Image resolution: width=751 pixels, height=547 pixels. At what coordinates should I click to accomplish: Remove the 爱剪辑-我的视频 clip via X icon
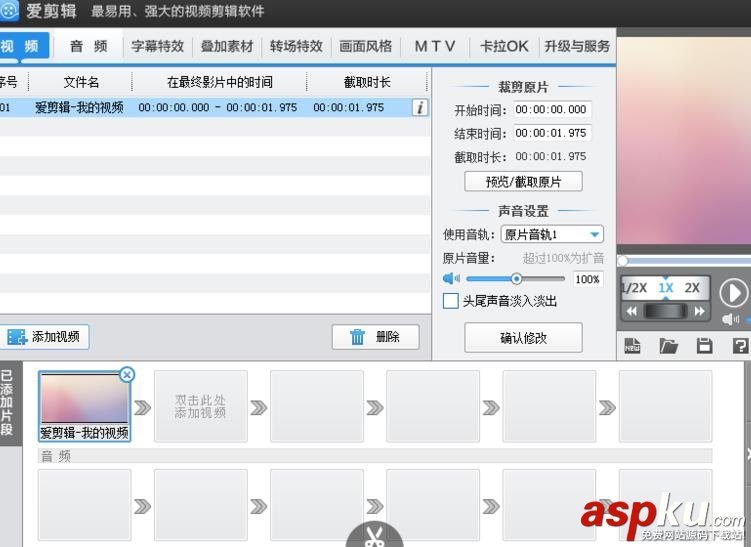(126, 375)
